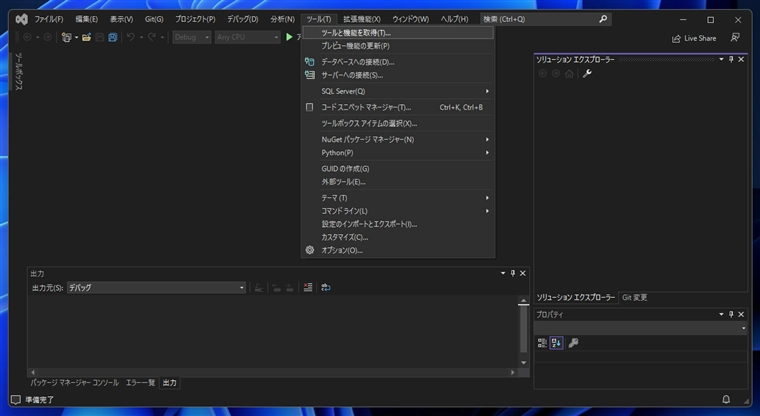Viewport: 760px width, 416px height.
Task: Select GUID の作成(G) menu entry
Action: [x=398, y=169]
